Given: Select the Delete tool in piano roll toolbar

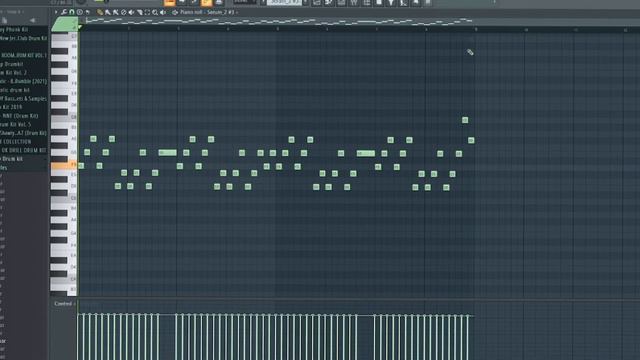Looking at the screenshot, I should [x=123, y=12].
